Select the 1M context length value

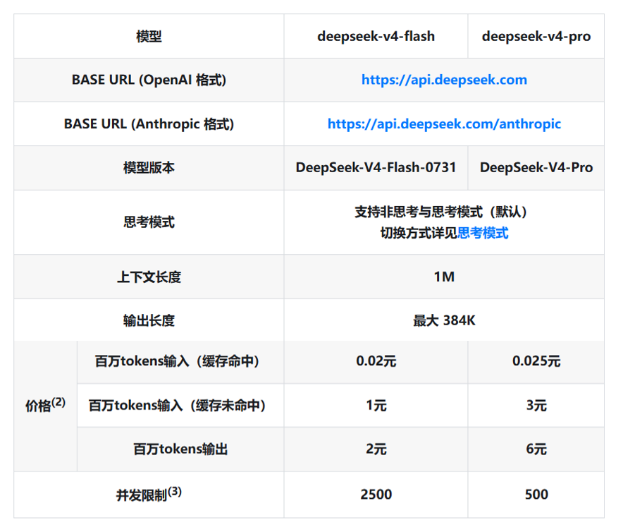pyautogui.click(x=444, y=277)
